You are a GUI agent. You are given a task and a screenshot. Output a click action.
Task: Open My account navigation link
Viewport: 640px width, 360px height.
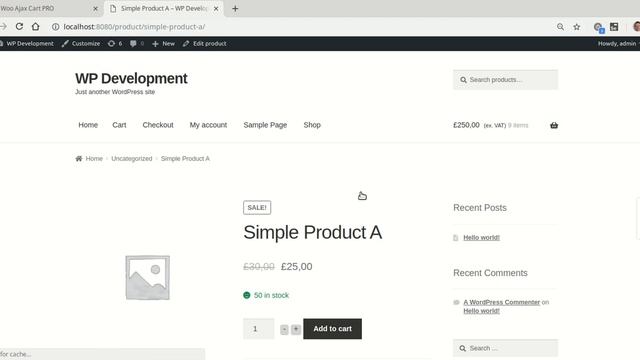208,125
